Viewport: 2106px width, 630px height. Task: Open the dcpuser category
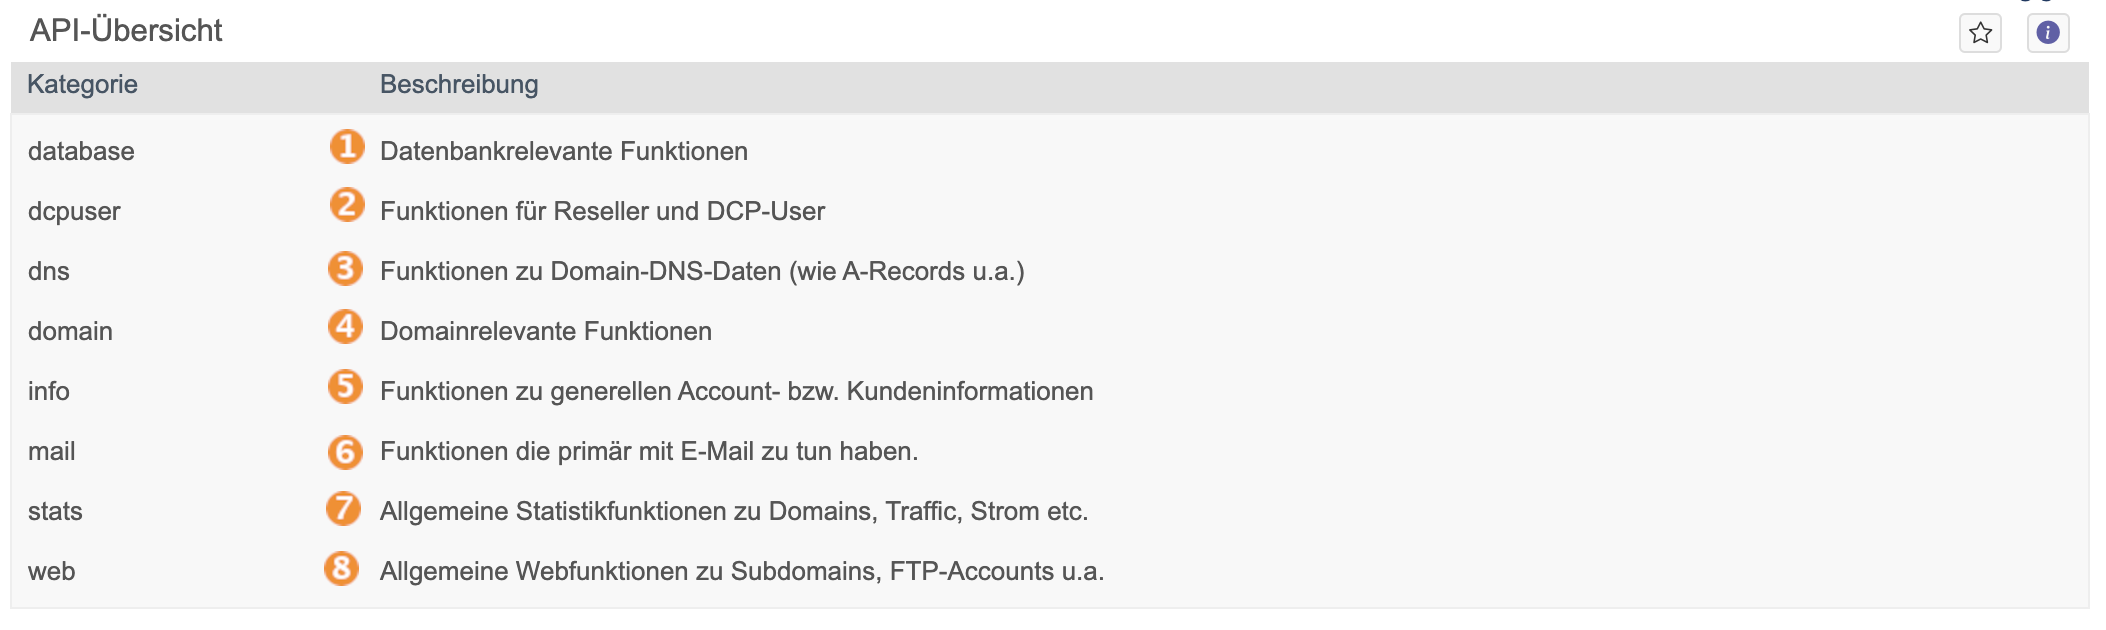[x=74, y=211]
